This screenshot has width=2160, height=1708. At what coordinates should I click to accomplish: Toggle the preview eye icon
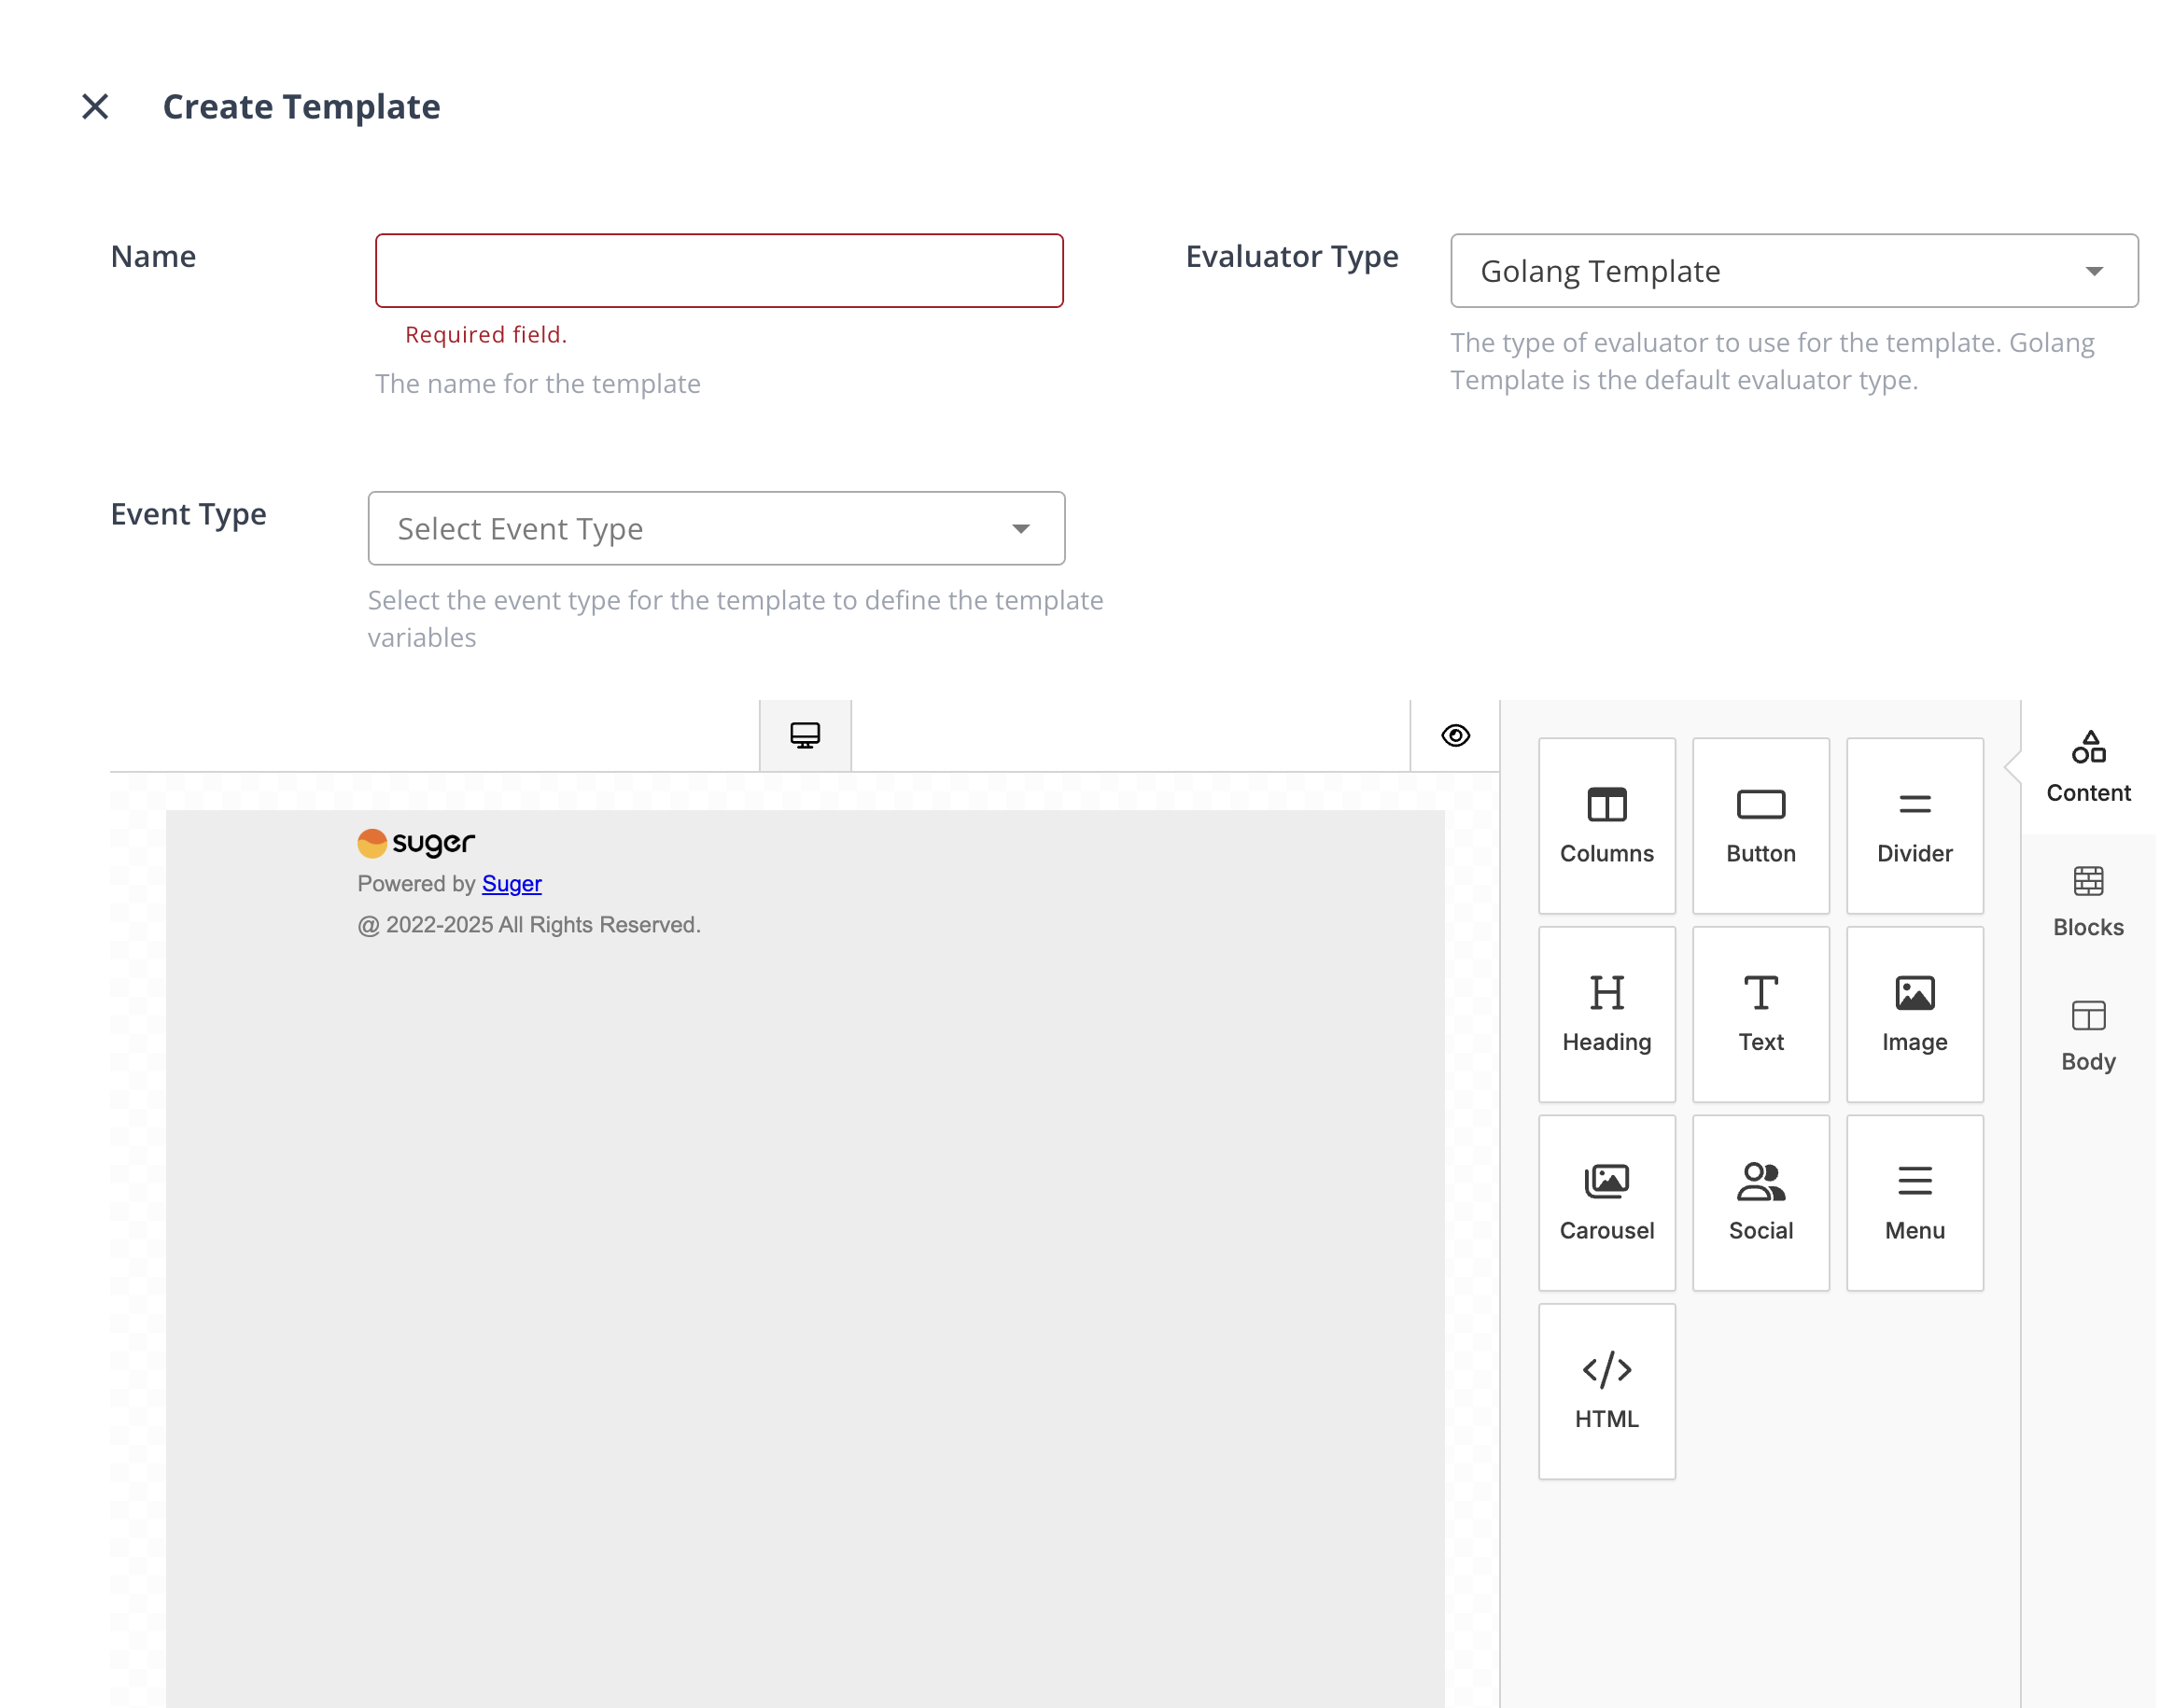coord(1455,735)
